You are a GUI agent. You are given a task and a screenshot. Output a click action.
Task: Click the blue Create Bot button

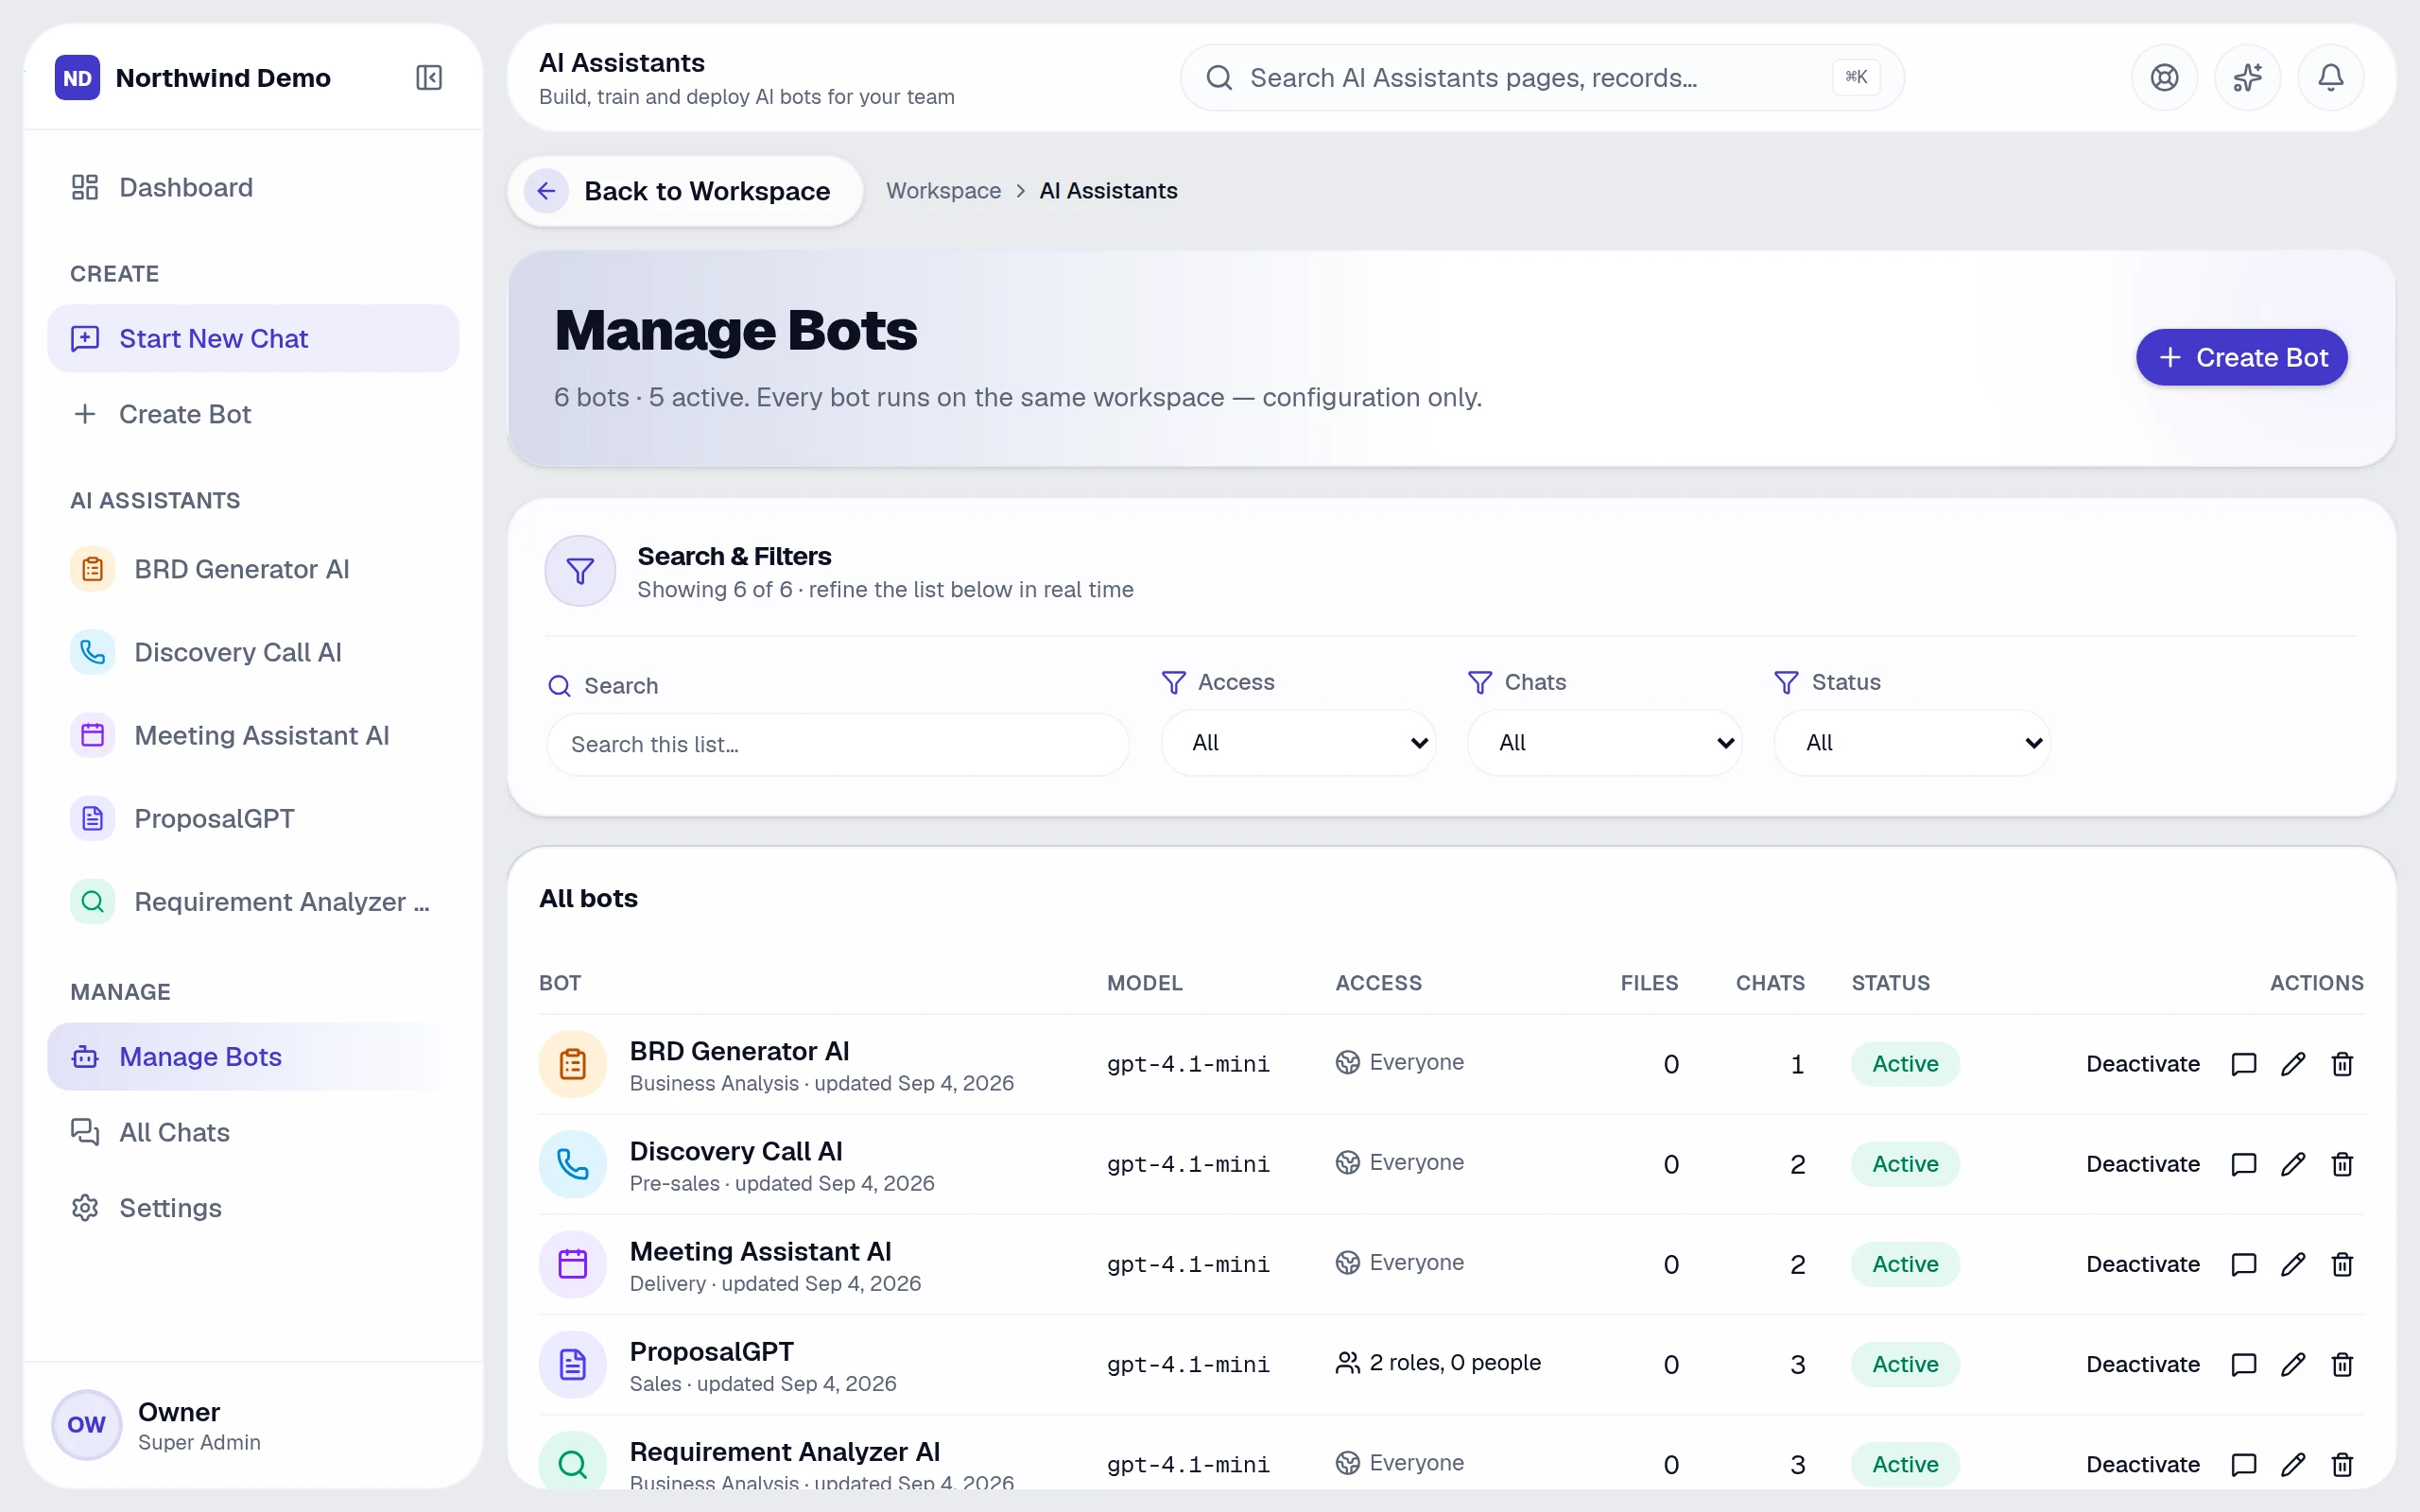pos(2241,358)
